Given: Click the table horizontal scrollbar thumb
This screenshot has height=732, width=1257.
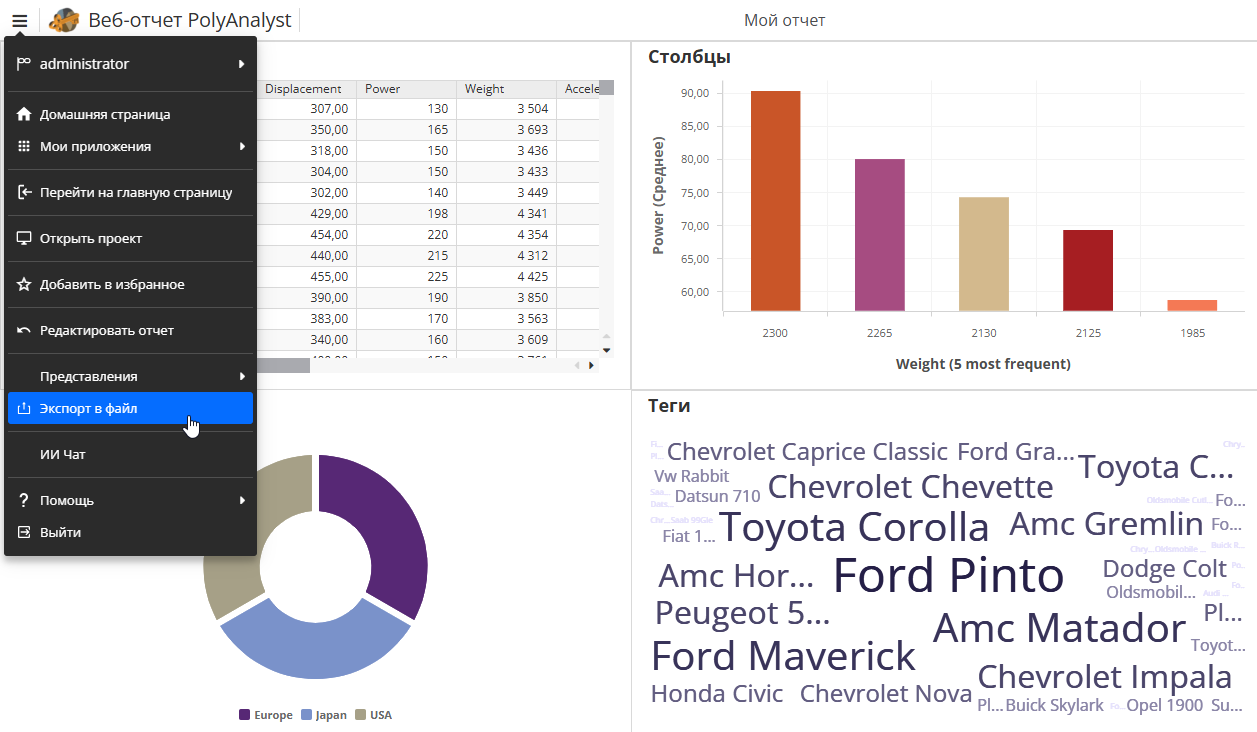Looking at the screenshot, I should coord(284,366).
